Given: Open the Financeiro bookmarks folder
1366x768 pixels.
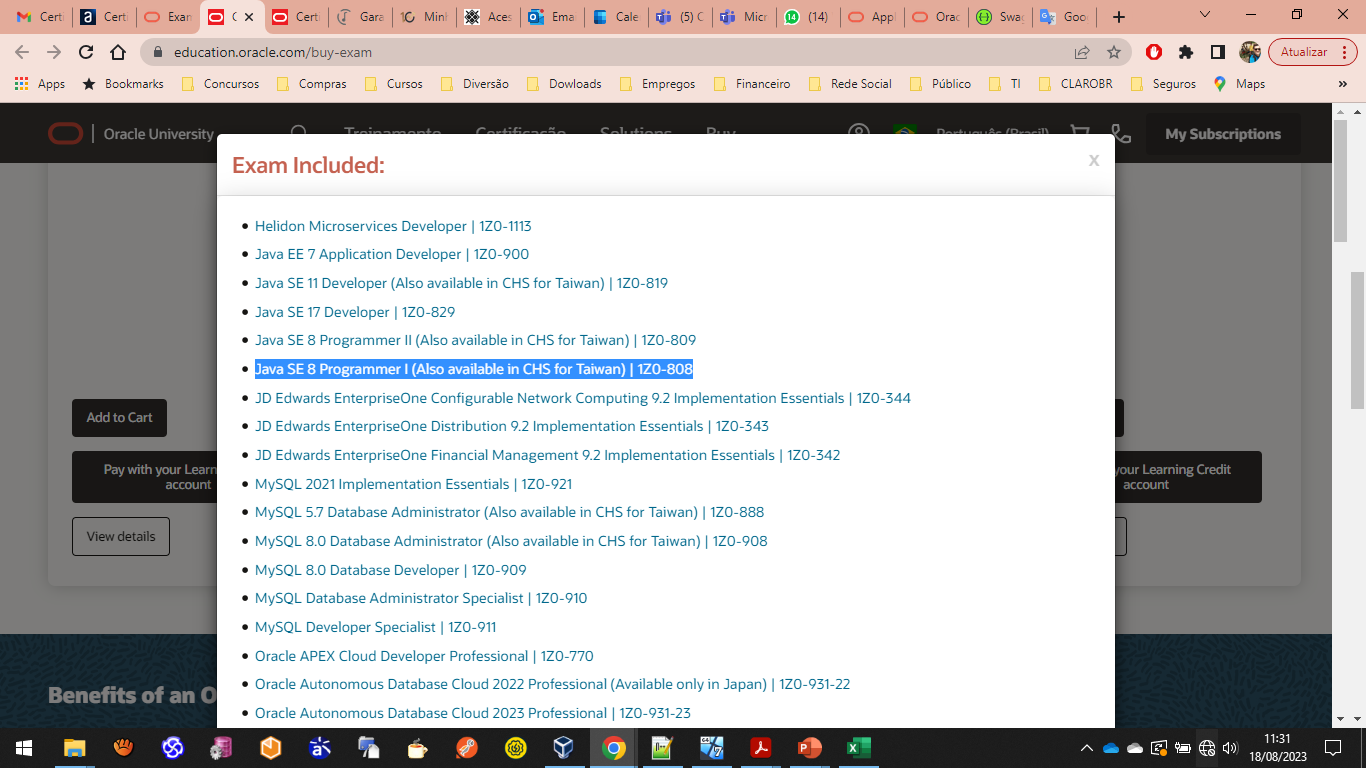Looking at the screenshot, I should pyautogui.click(x=752, y=84).
